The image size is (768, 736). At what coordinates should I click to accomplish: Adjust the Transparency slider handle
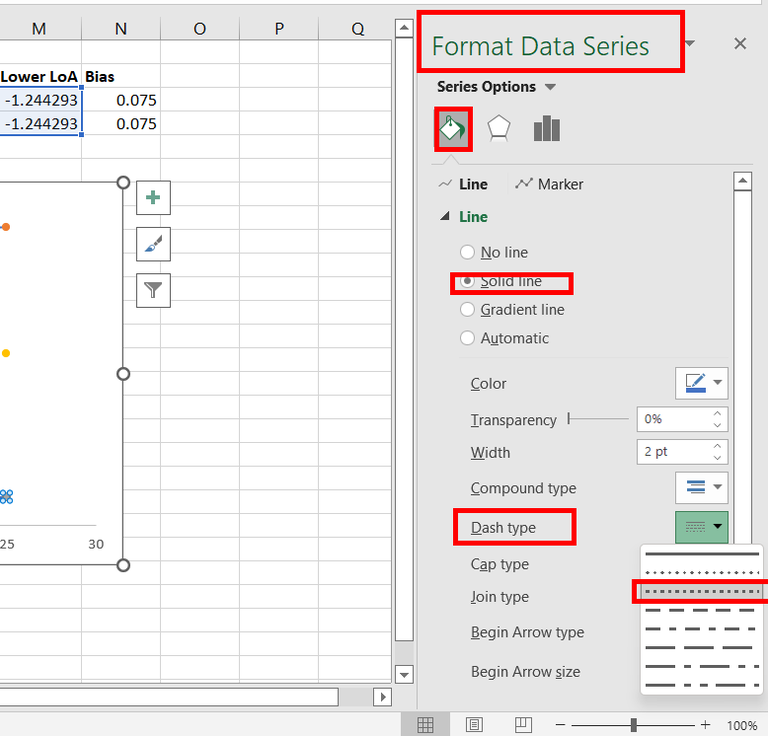(569, 419)
